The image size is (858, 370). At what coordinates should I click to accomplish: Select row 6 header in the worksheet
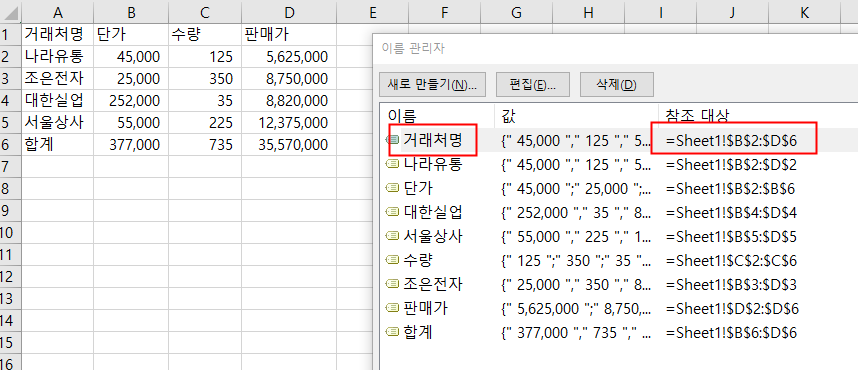point(10,144)
